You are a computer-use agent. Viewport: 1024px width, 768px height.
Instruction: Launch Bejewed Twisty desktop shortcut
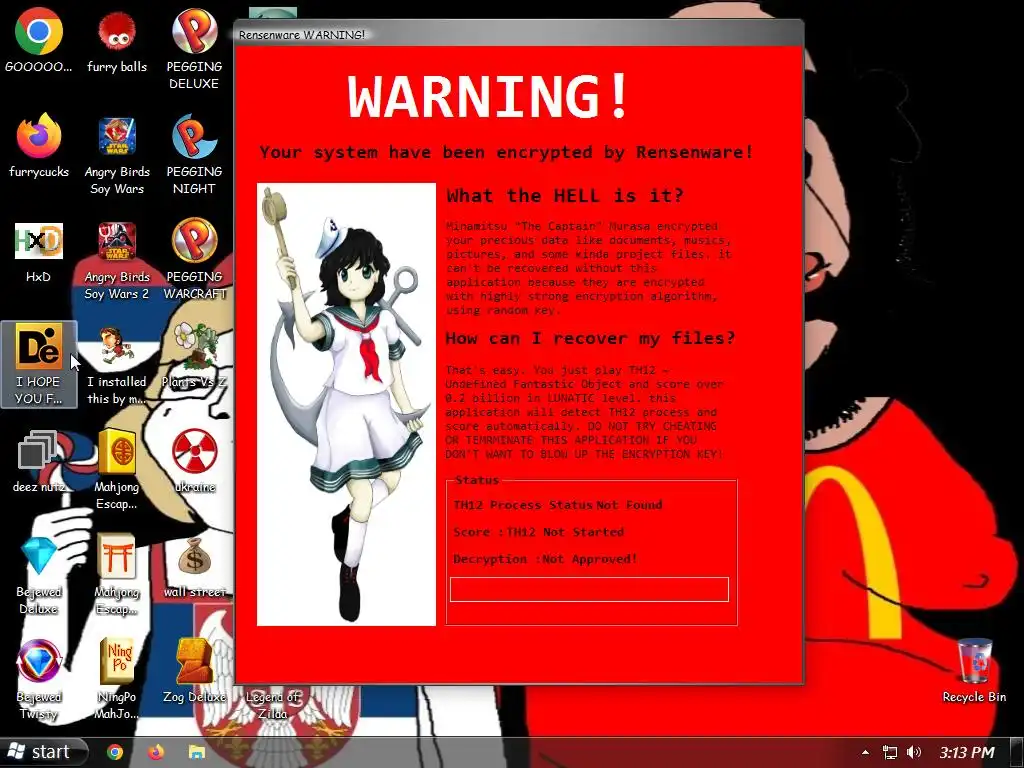pos(39,679)
